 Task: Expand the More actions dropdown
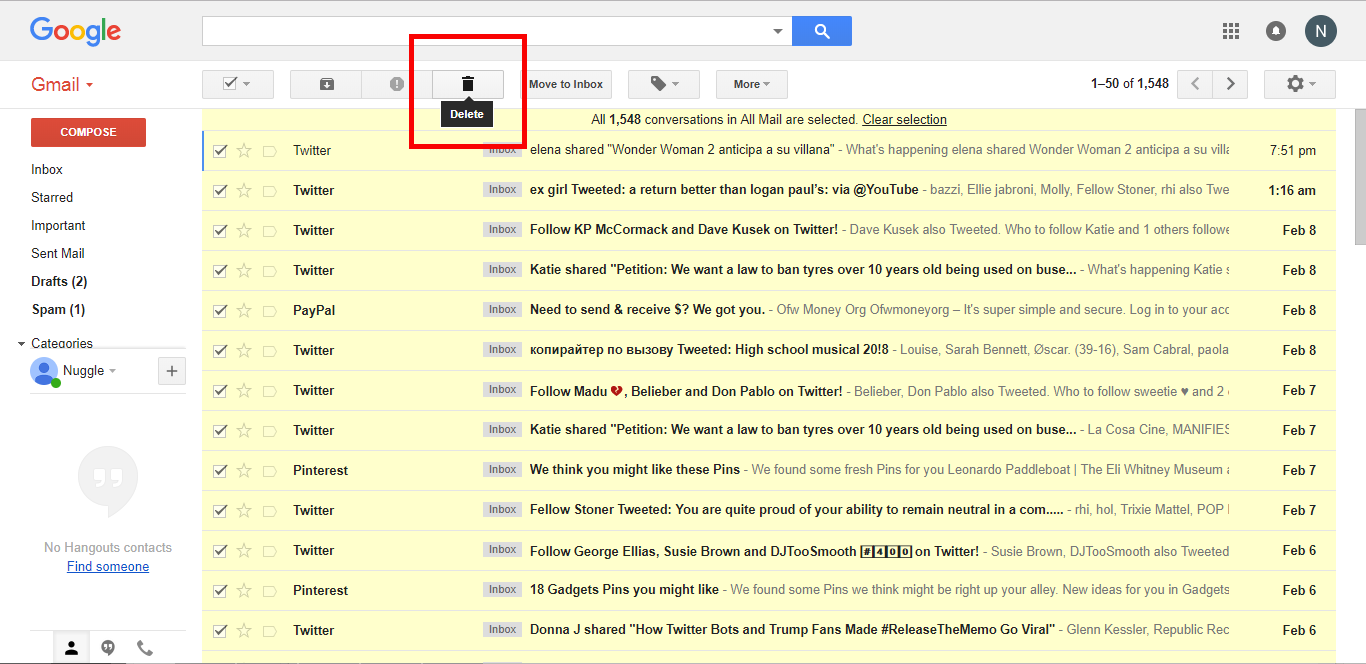(x=751, y=84)
